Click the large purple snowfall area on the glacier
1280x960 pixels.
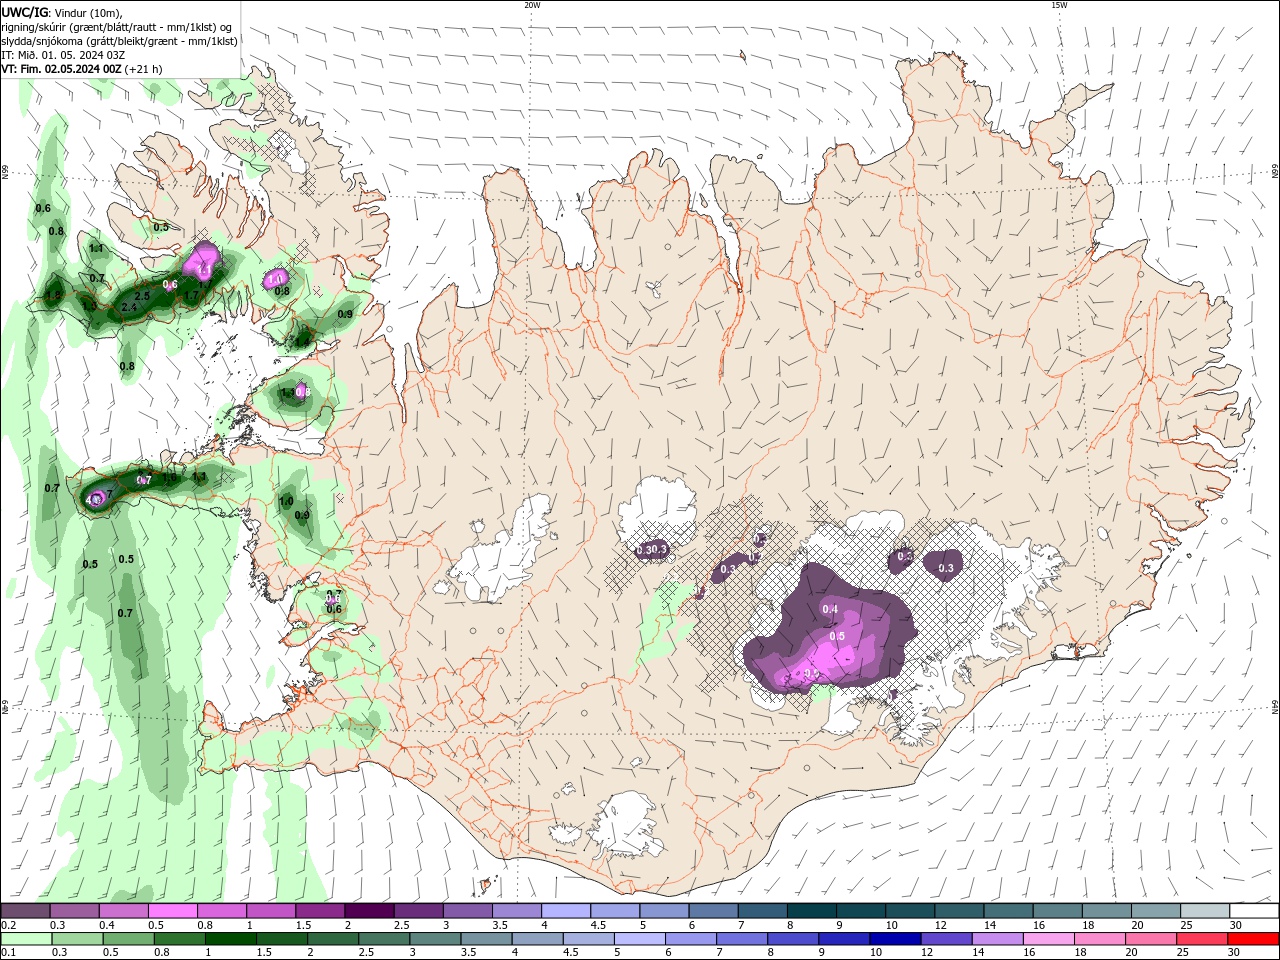(830, 628)
